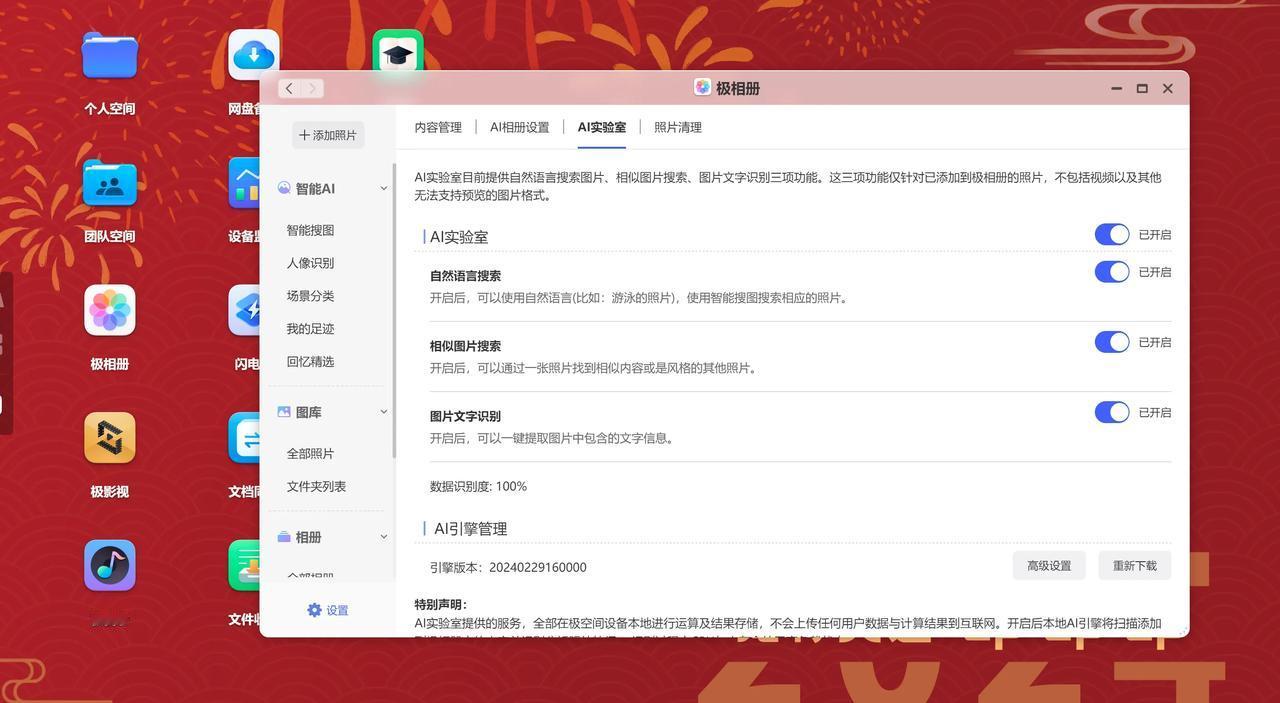Disable the 图片文字识别 toggle
This screenshot has height=703, width=1280.
point(1112,412)
